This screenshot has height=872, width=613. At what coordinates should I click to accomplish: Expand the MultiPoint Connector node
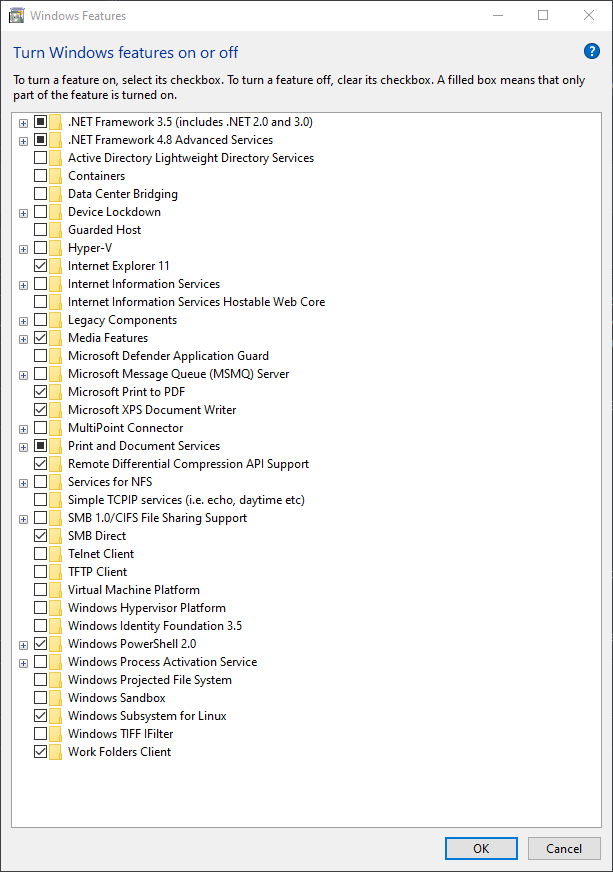[x=23, y=429]
